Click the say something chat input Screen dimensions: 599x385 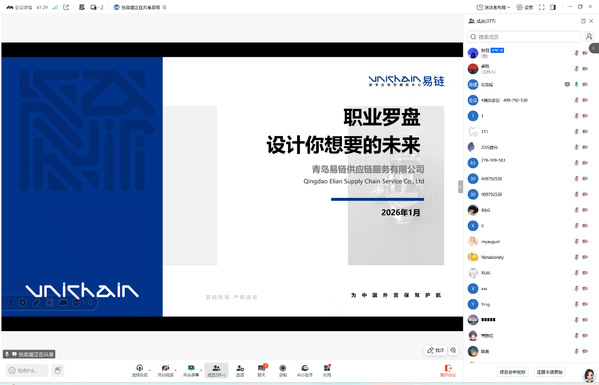pyautogui.click(x=27, y=370)
